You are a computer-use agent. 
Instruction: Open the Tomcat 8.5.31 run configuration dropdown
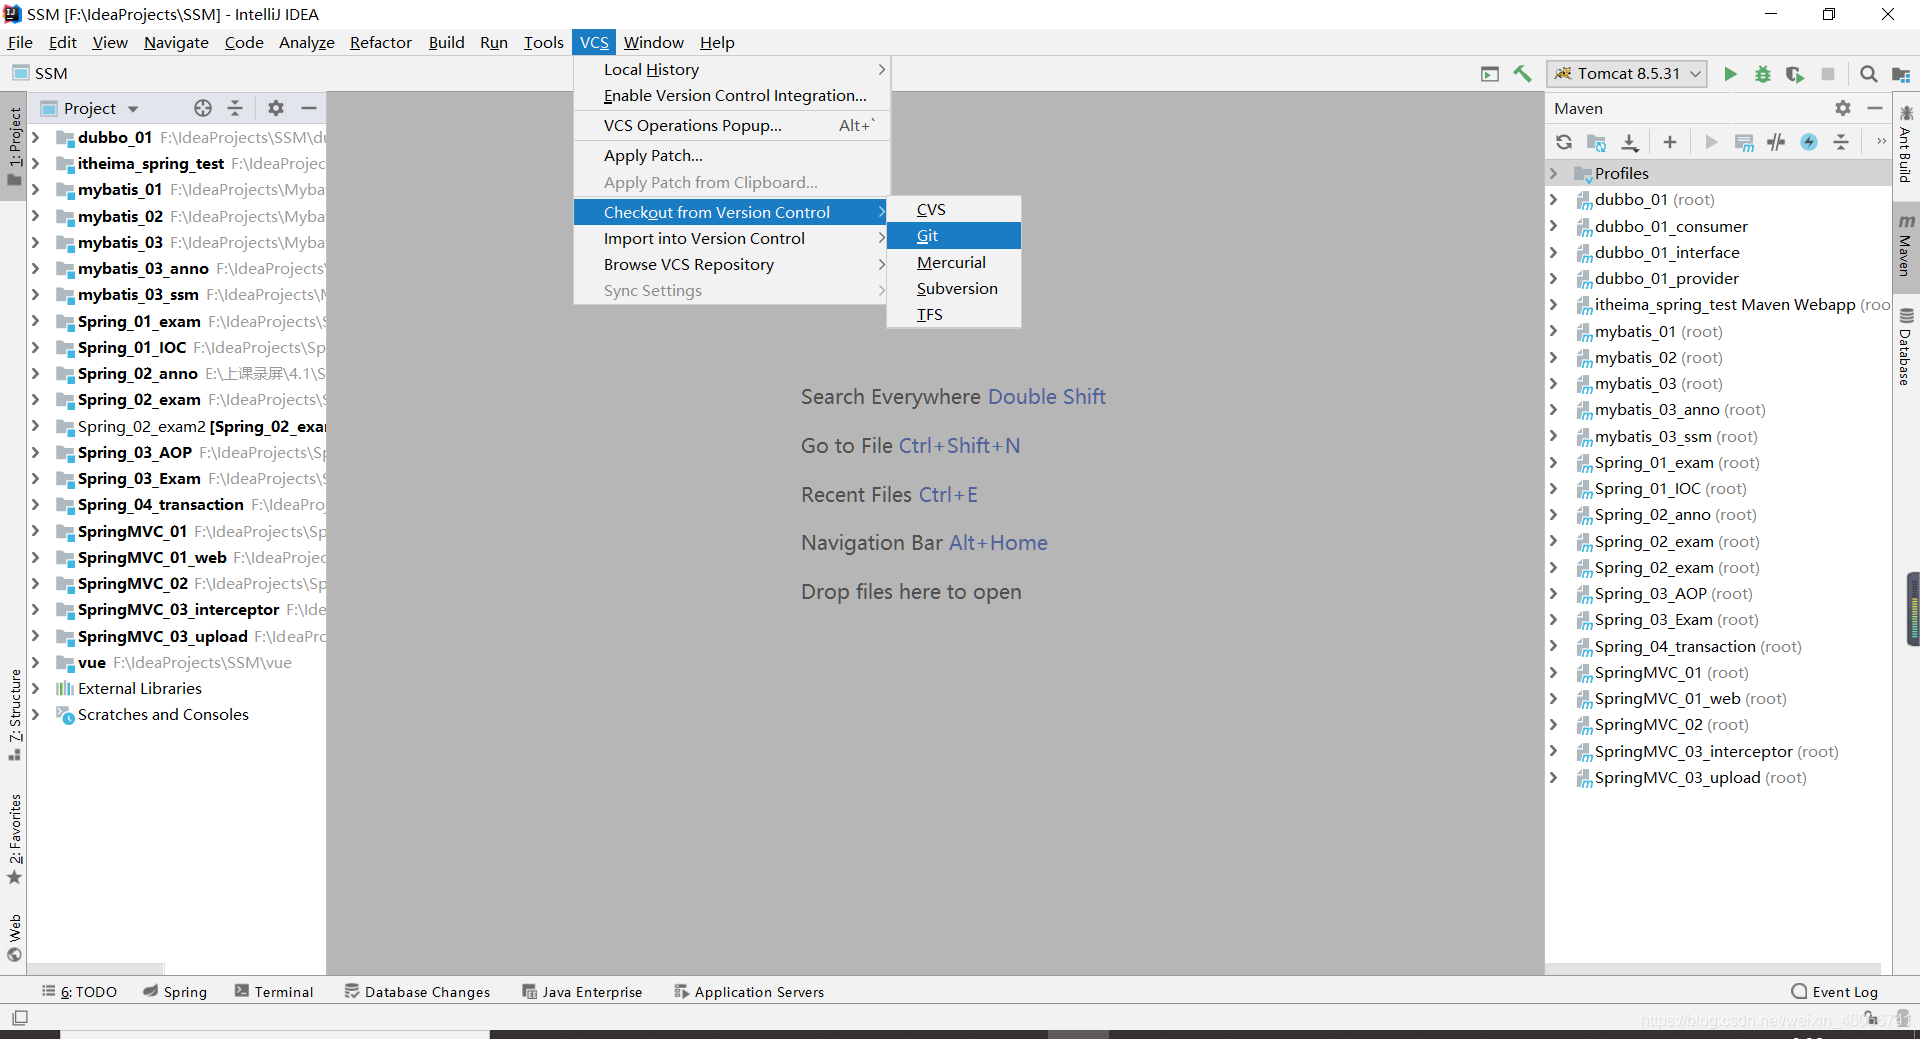pos(1626,74)
